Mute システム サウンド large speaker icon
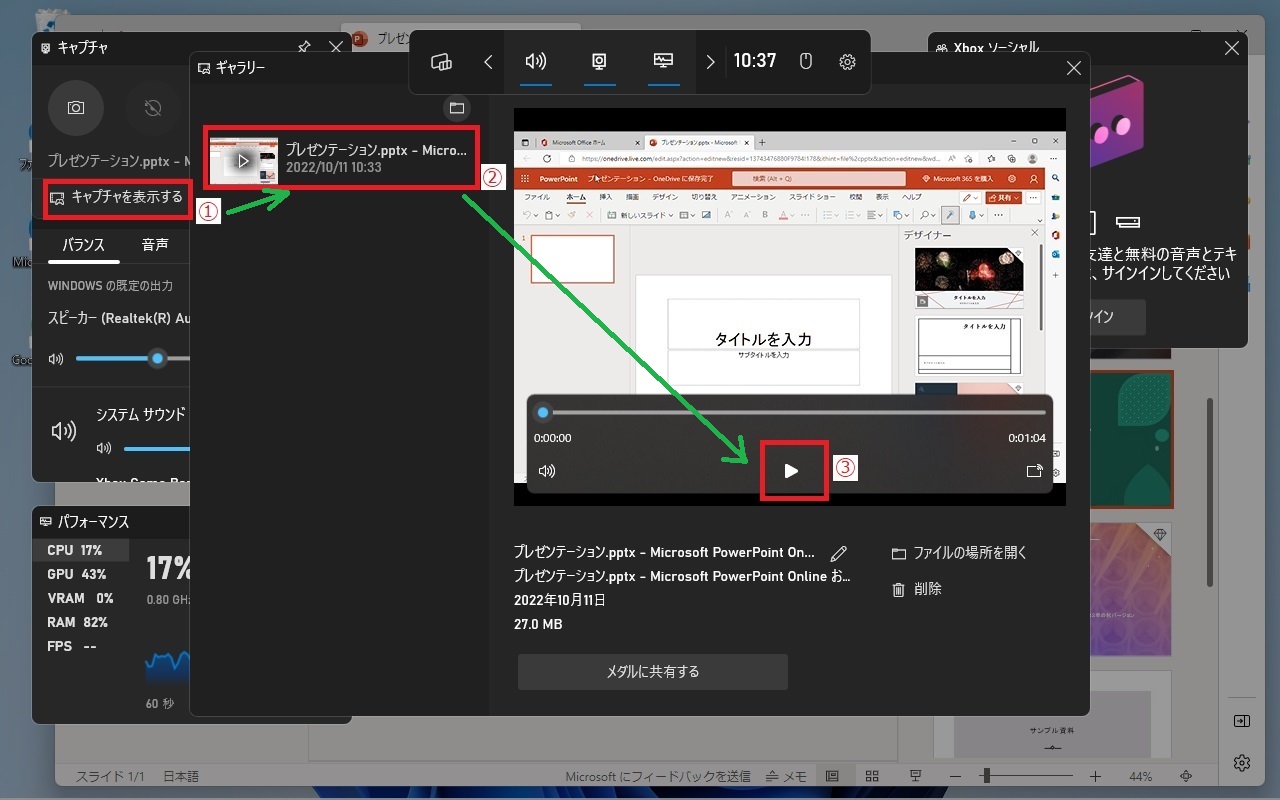1280x800 pixels. point(64,431)
